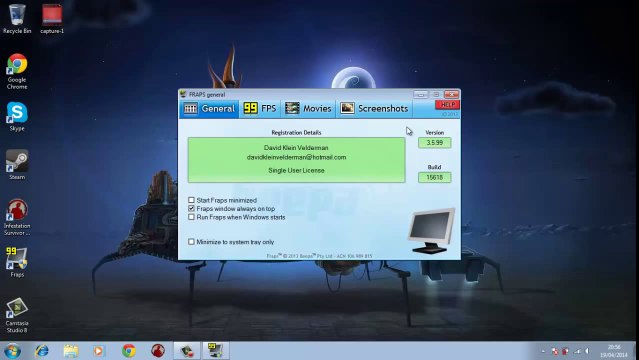The image size is (639, 360).
Task: Launch Internet Explorer from taskbar
Action: click(x=42, y=351)
